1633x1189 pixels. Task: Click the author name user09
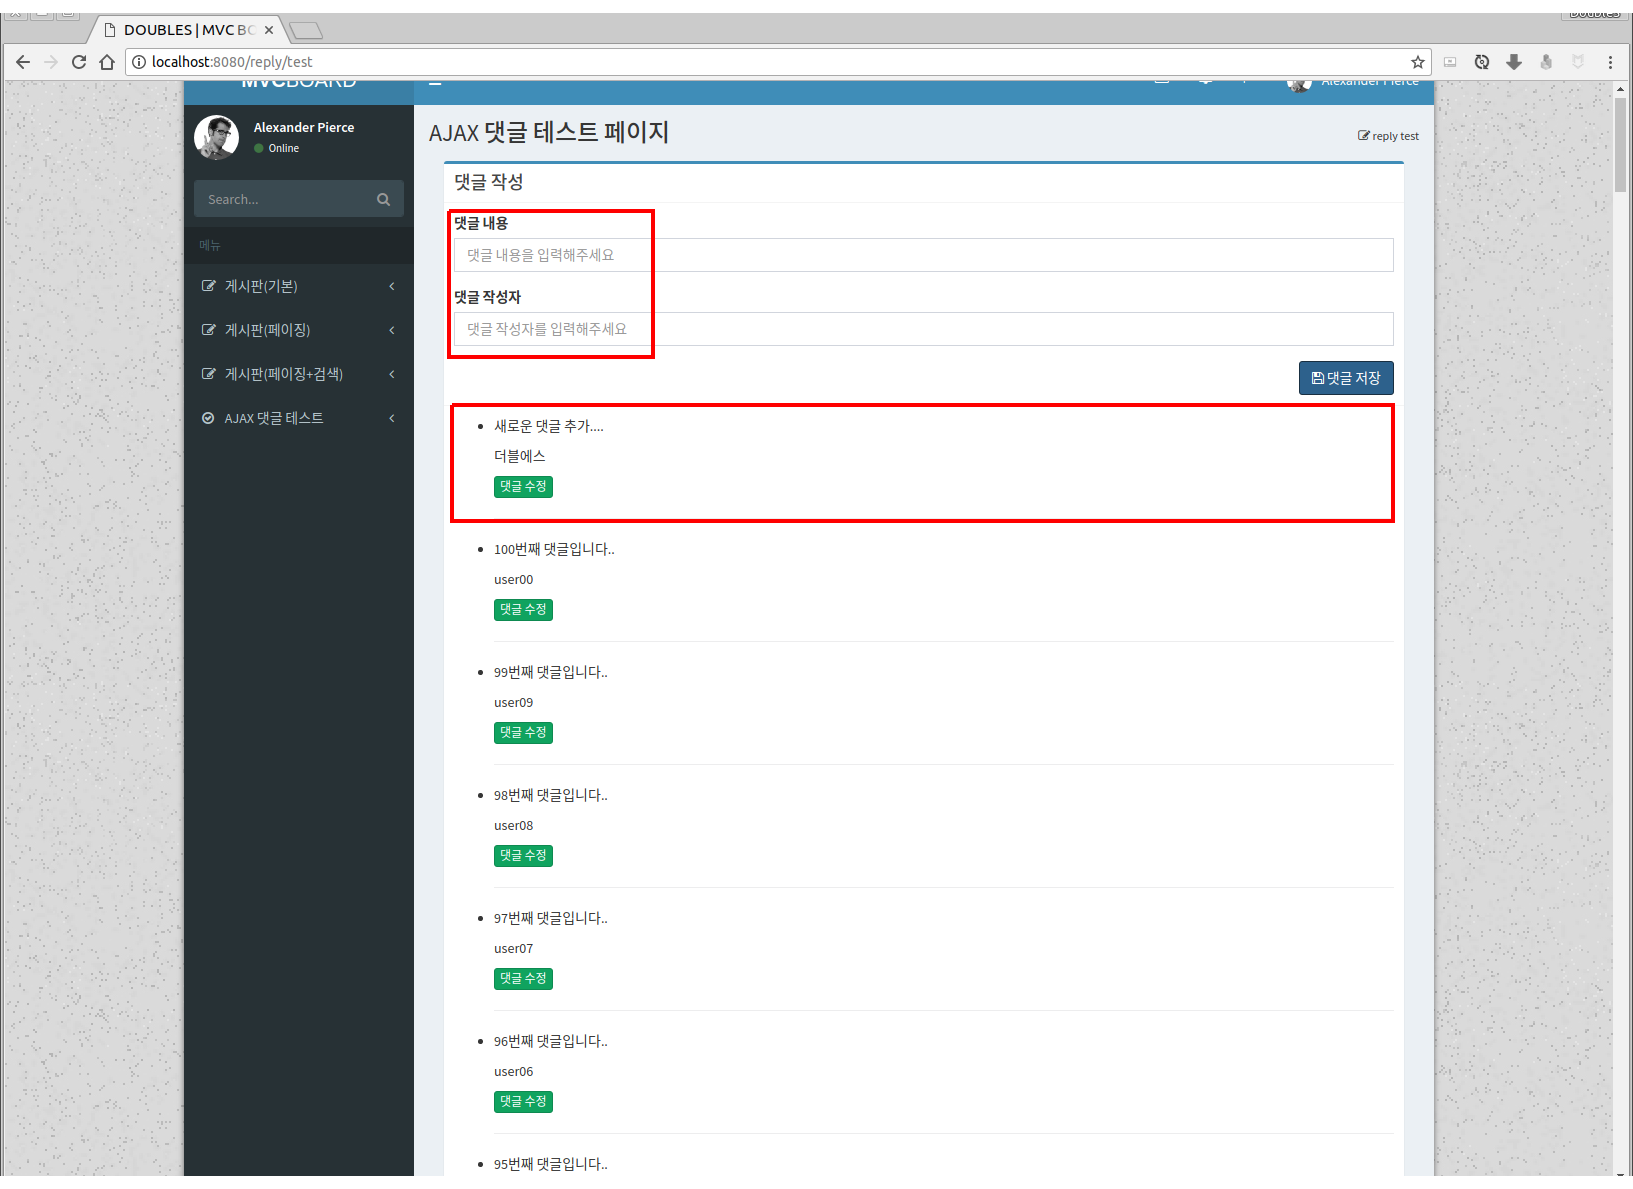514,702
